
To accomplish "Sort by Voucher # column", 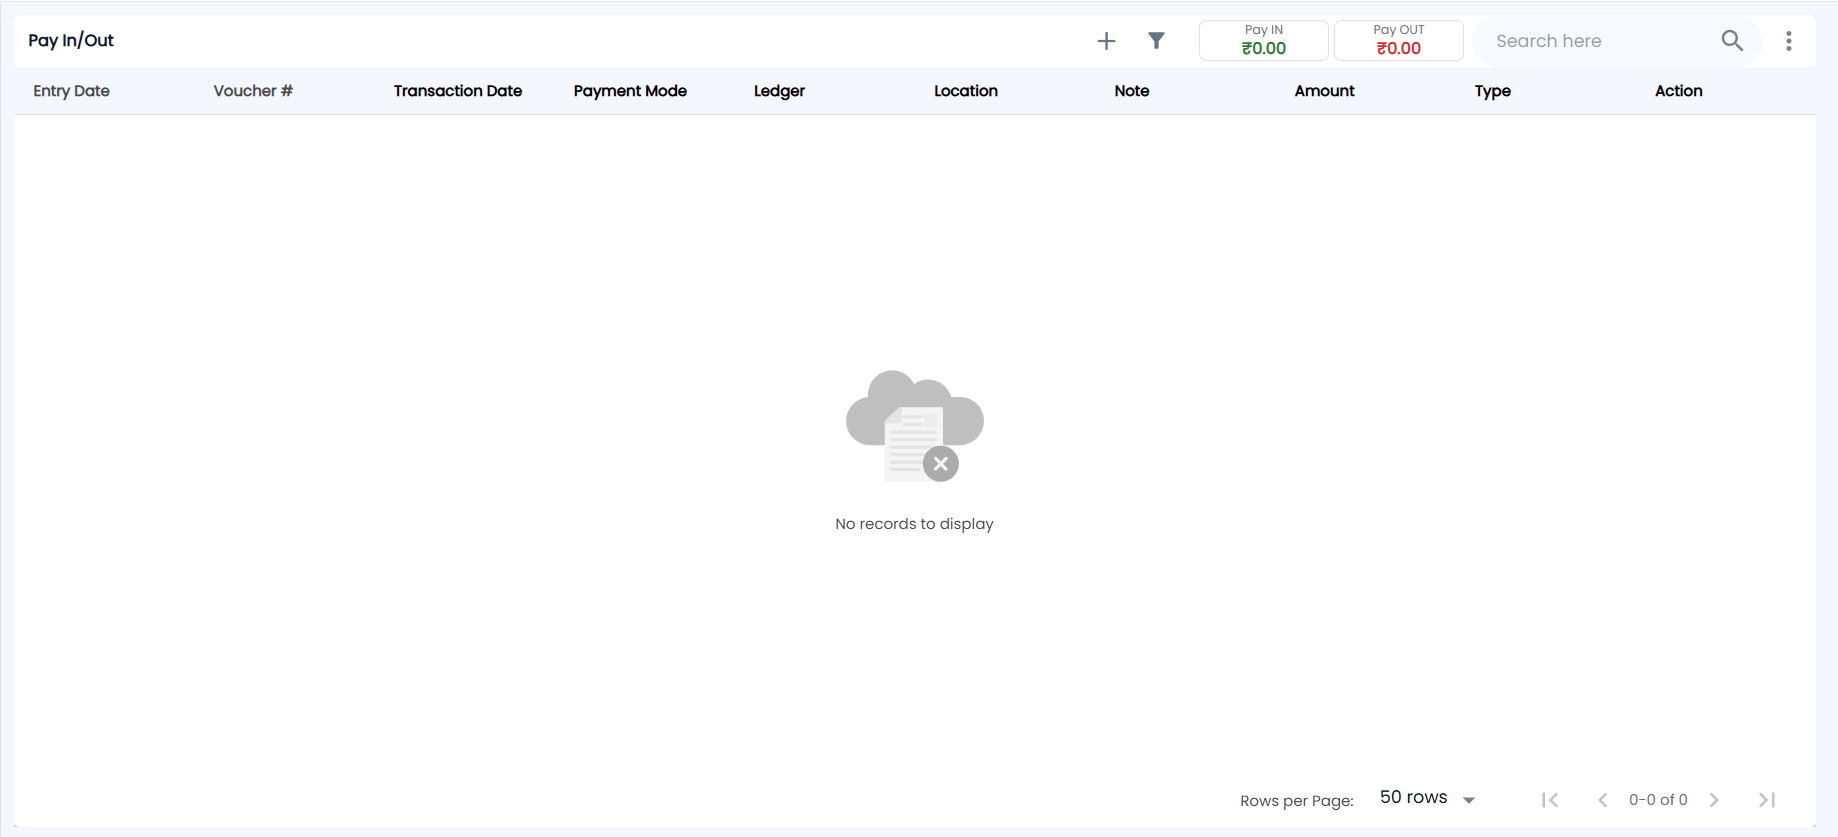I will tap(253, 91).
